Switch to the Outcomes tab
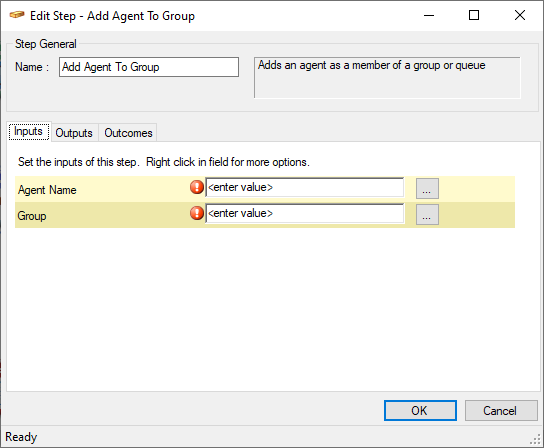This screenshot has width=544, height=448. [x=128, y=133]
